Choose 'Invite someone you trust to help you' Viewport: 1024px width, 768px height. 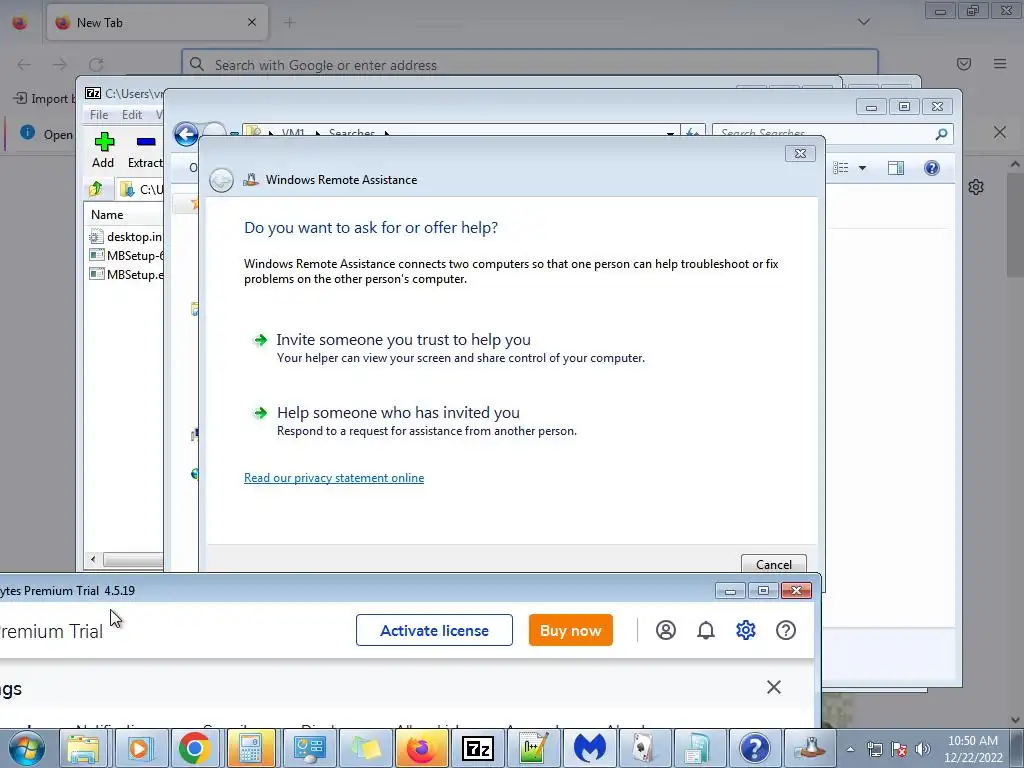coord(403,340)
